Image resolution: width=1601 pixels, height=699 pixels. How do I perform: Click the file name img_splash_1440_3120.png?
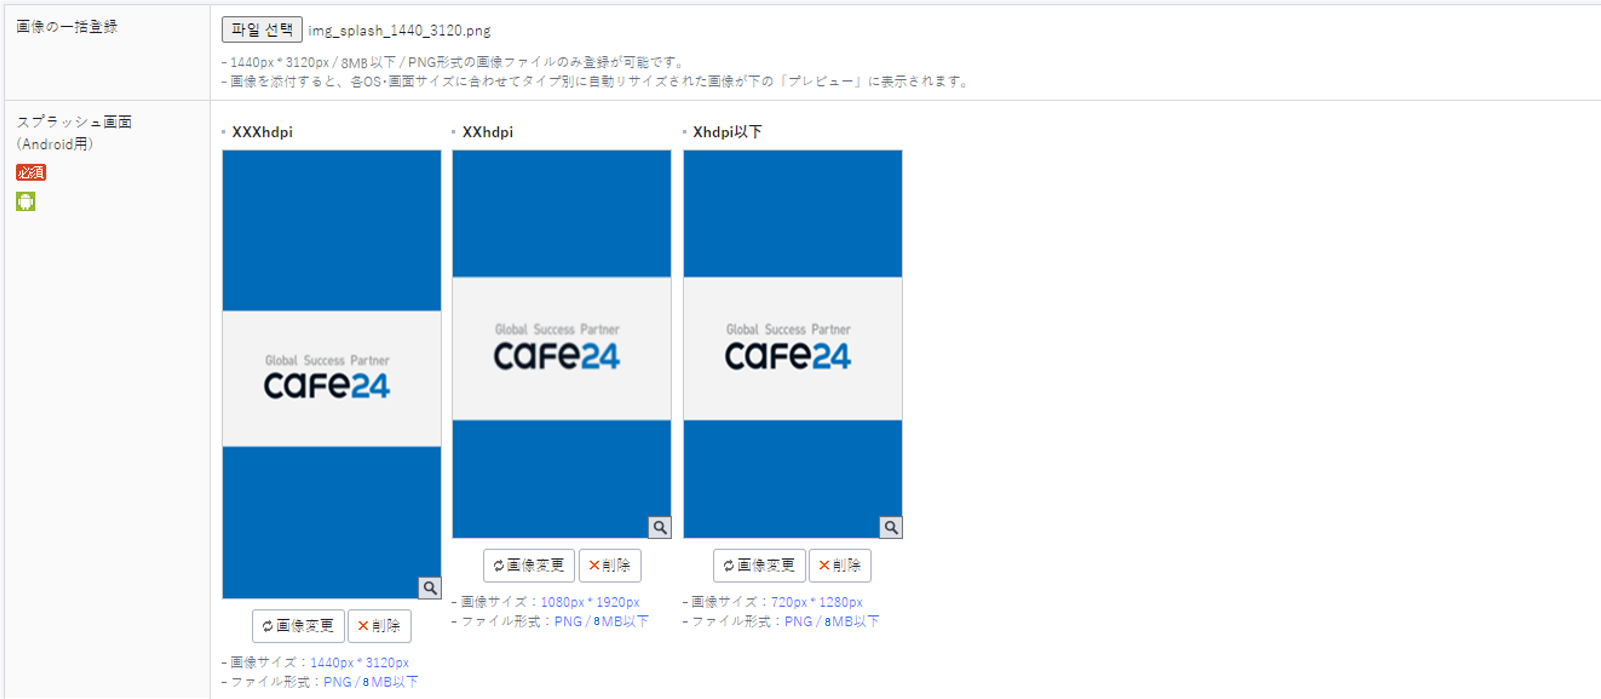coord(399,31)
